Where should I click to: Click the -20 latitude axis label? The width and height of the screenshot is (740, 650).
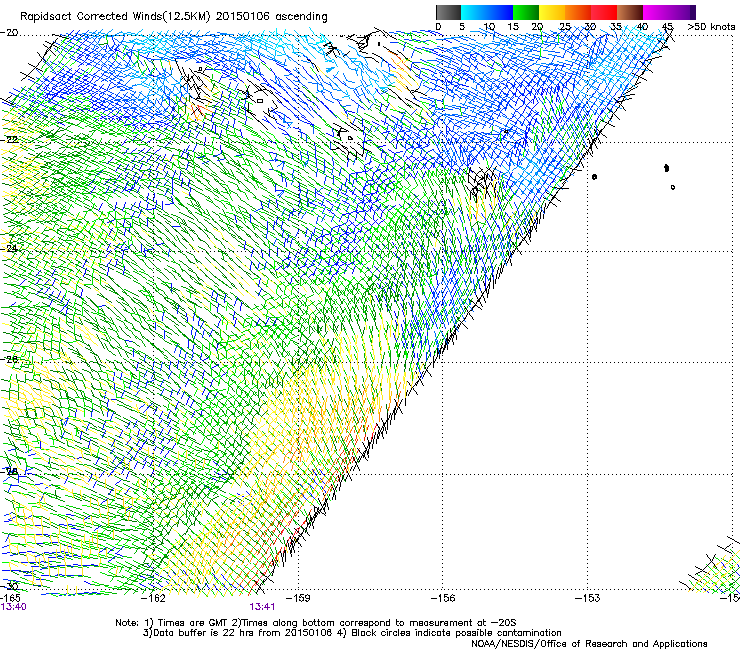coord(9,33)
